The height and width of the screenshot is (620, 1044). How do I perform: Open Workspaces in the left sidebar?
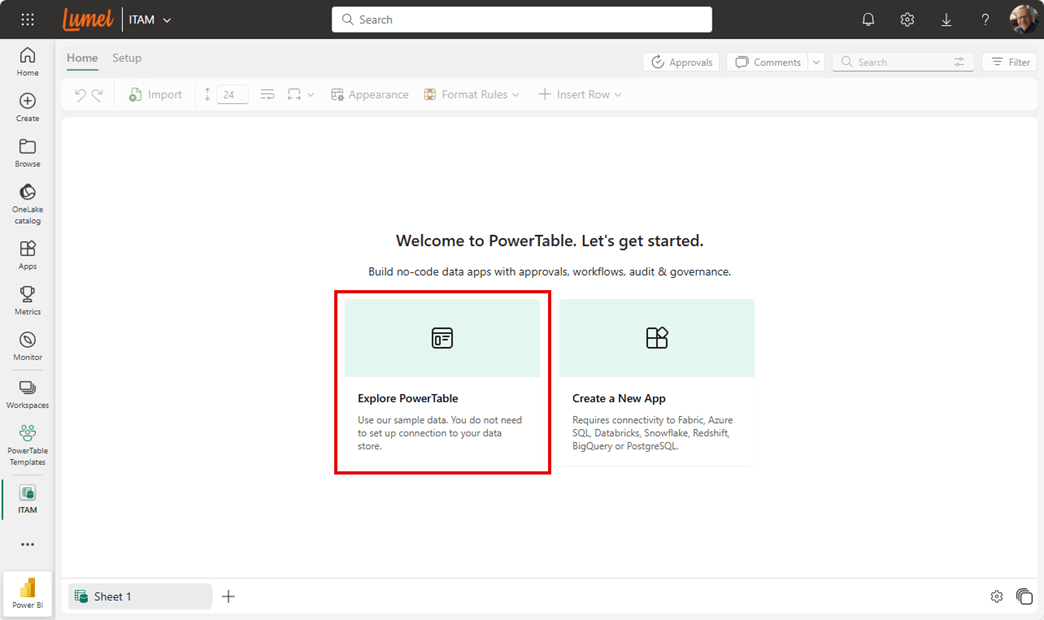click(27, 392)
